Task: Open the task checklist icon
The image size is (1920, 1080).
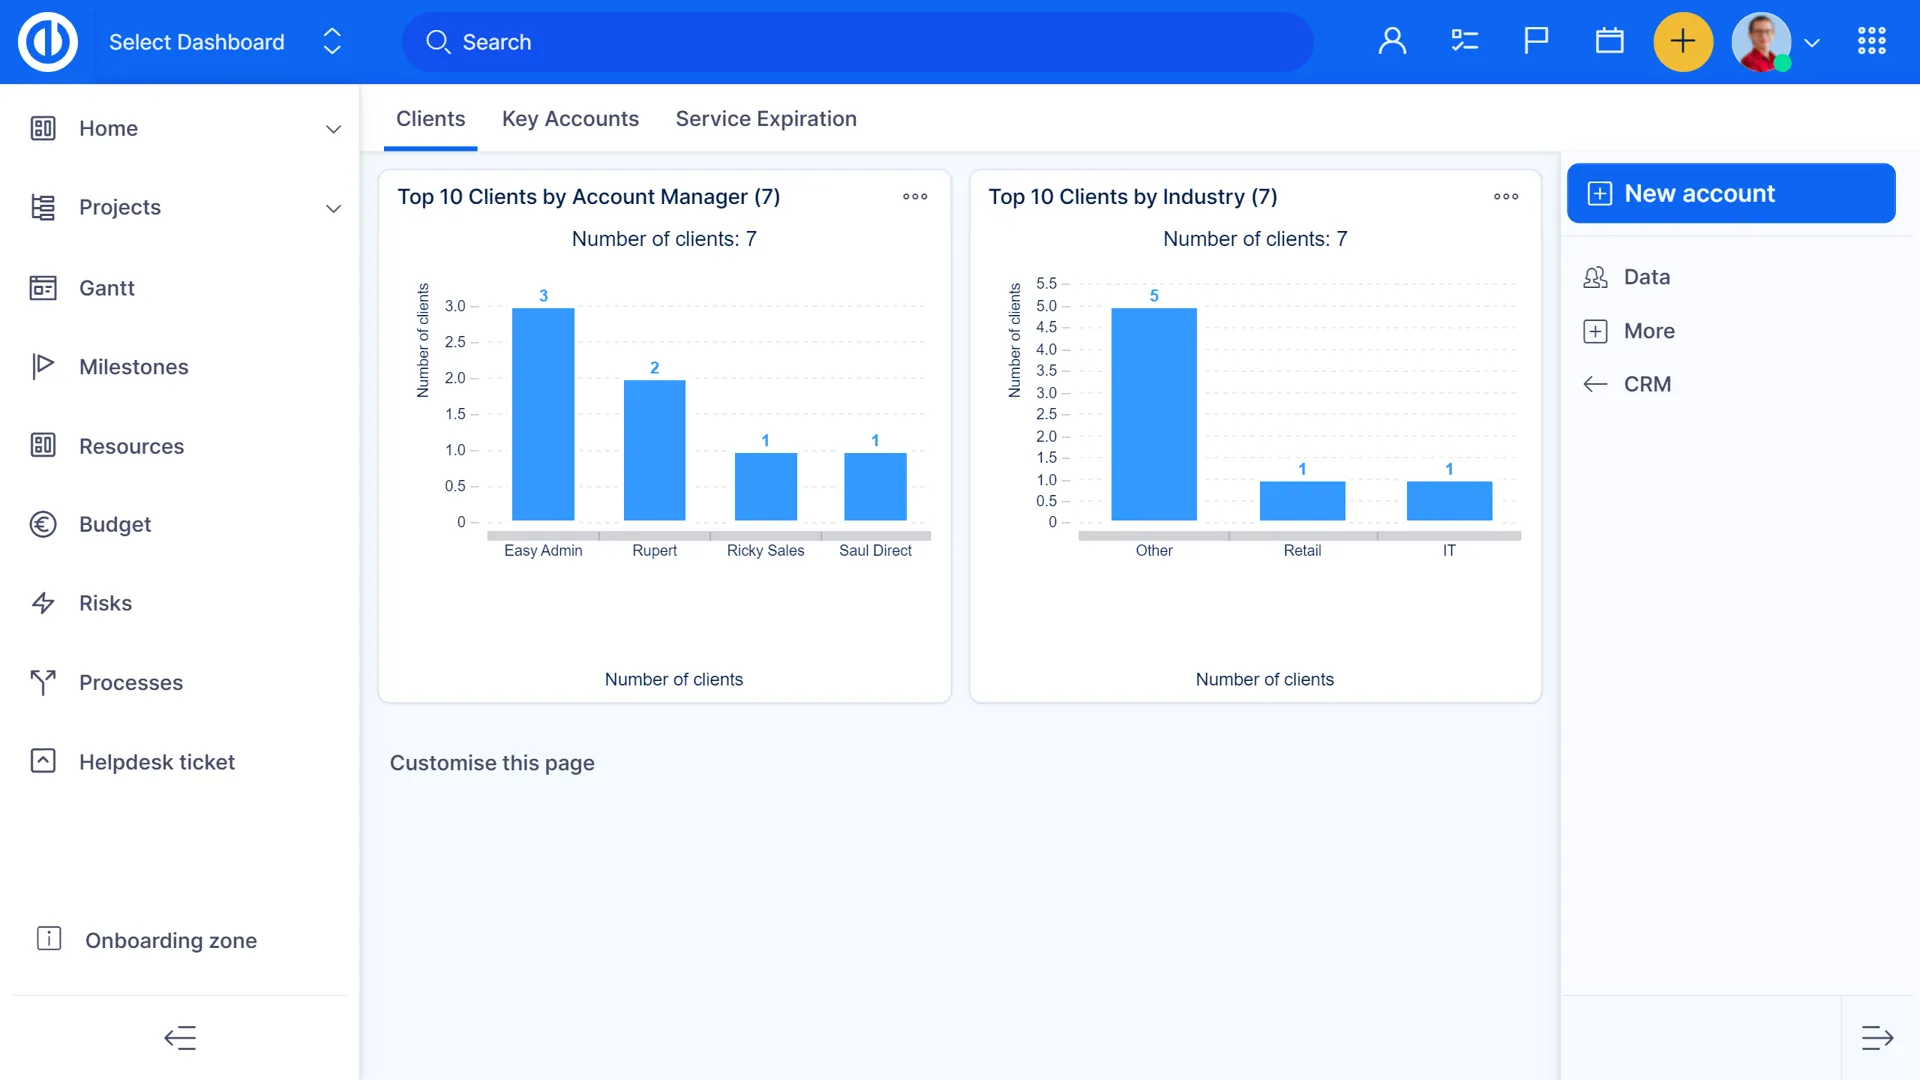Action: point(1464,41)
